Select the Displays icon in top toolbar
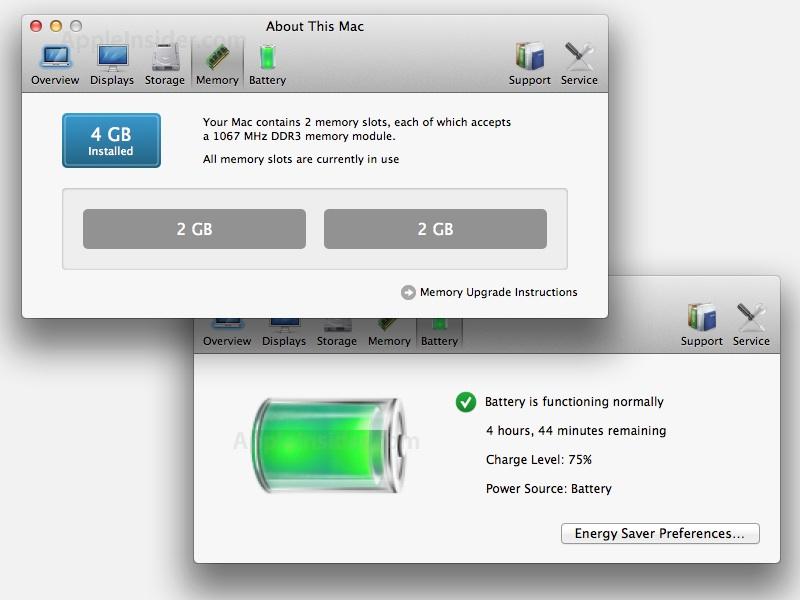800x600 pixels. click(x=112, y=65)
